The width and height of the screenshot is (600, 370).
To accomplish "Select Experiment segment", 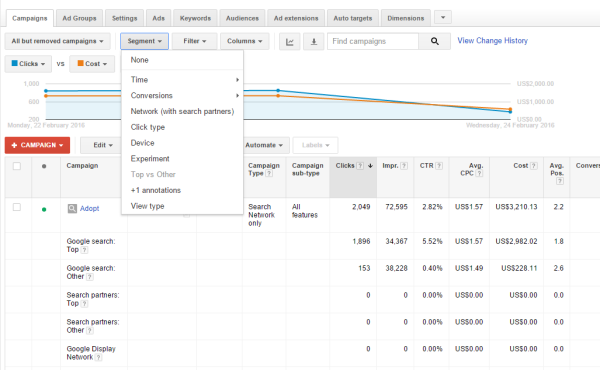I will point(183,158).
